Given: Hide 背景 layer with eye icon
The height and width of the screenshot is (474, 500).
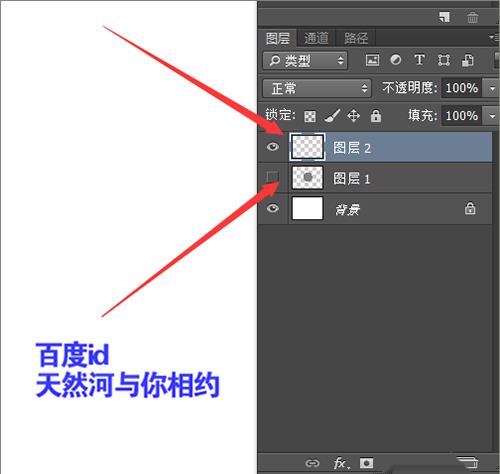Looking at the screenshot, I should [273, 209].
